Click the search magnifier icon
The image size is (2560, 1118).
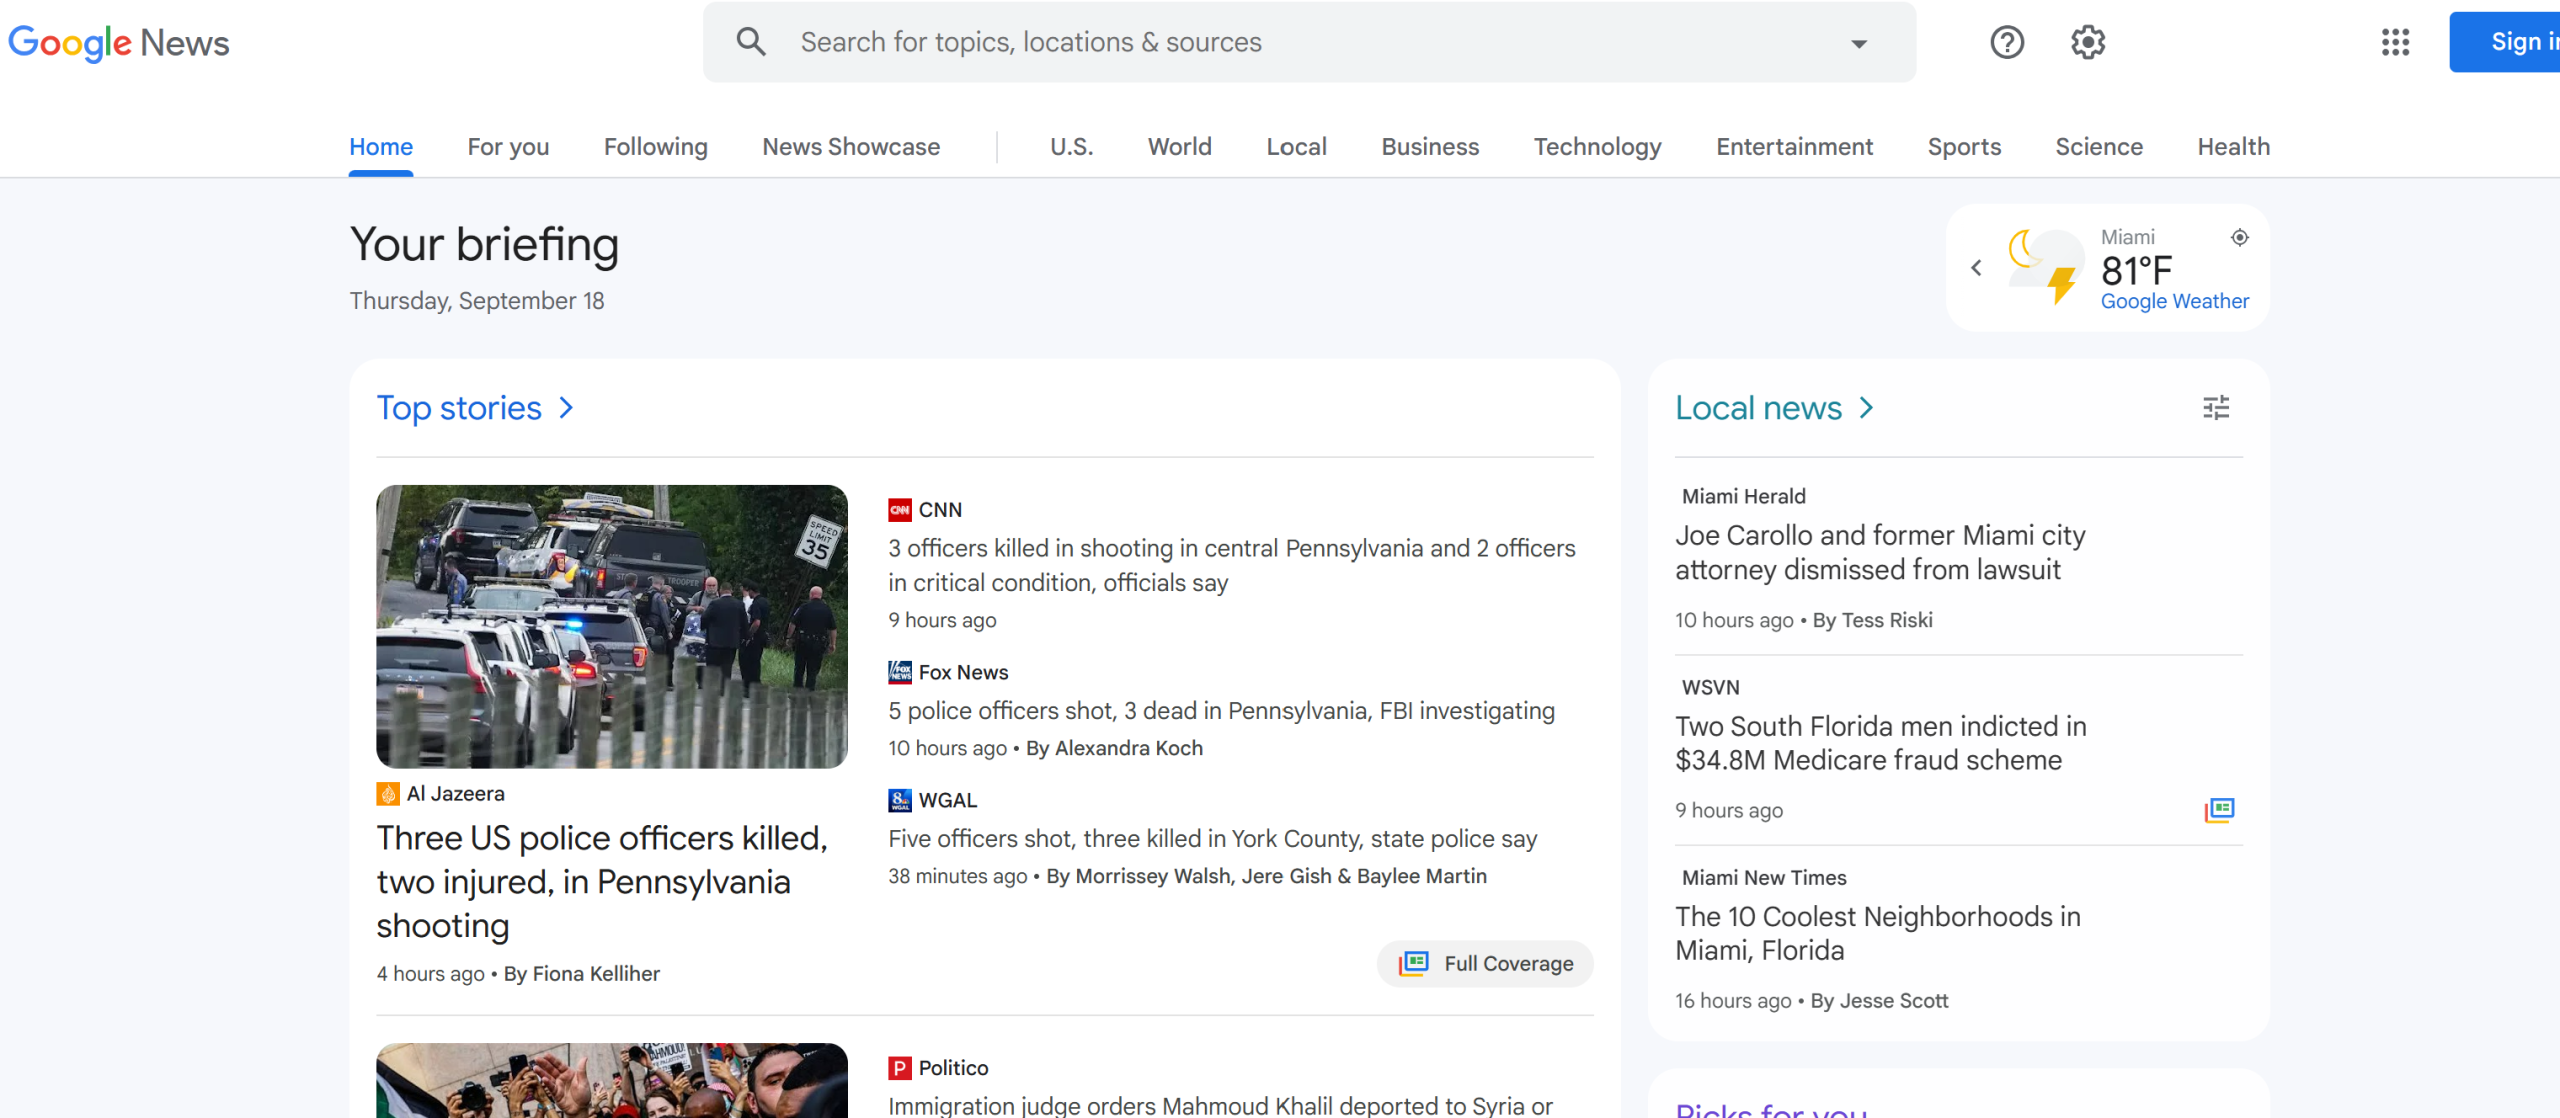tap(751, 42)
